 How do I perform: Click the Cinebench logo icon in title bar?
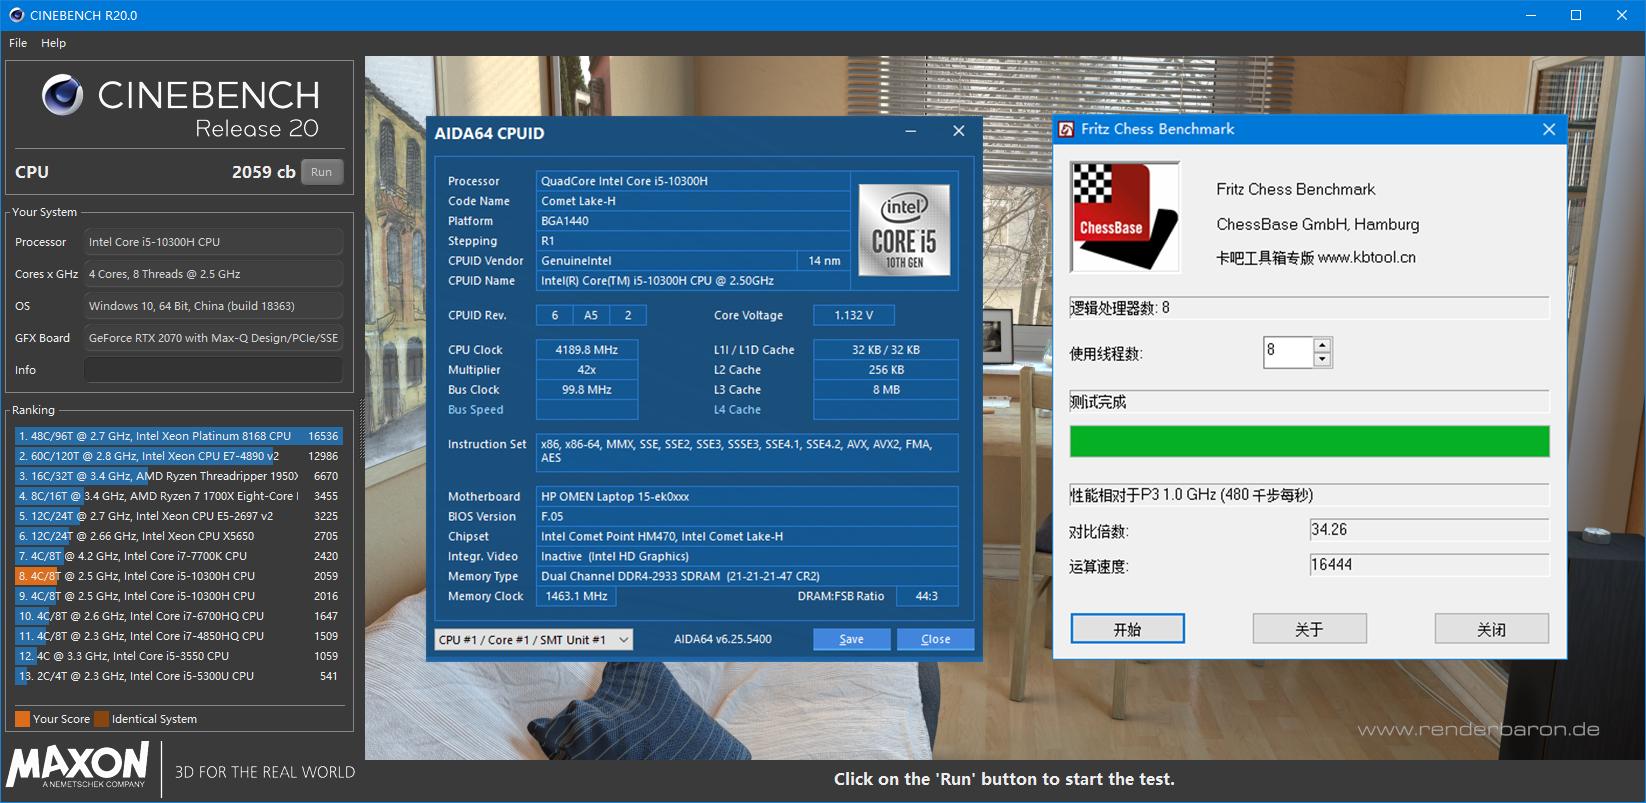(16, 15)
